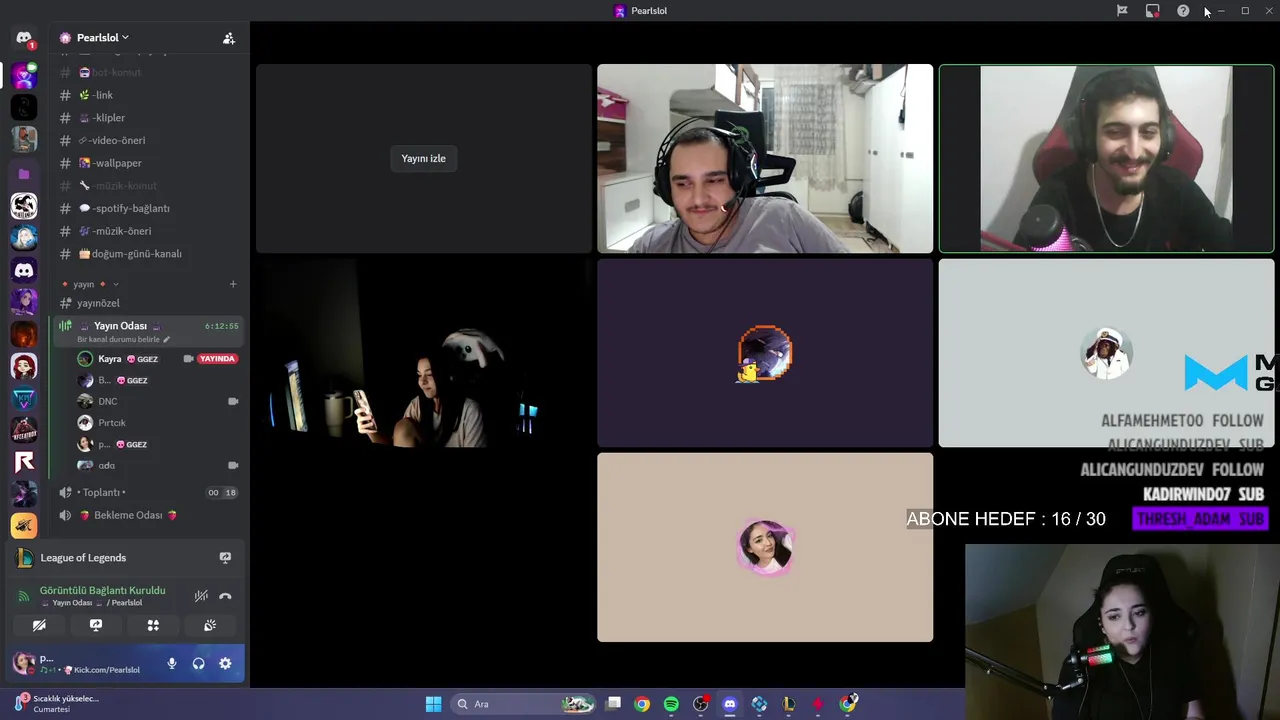This screenshot has width=1280, height=720.
Task: Open the weather widget on taskbar
Action: click(x=57, y=704)
